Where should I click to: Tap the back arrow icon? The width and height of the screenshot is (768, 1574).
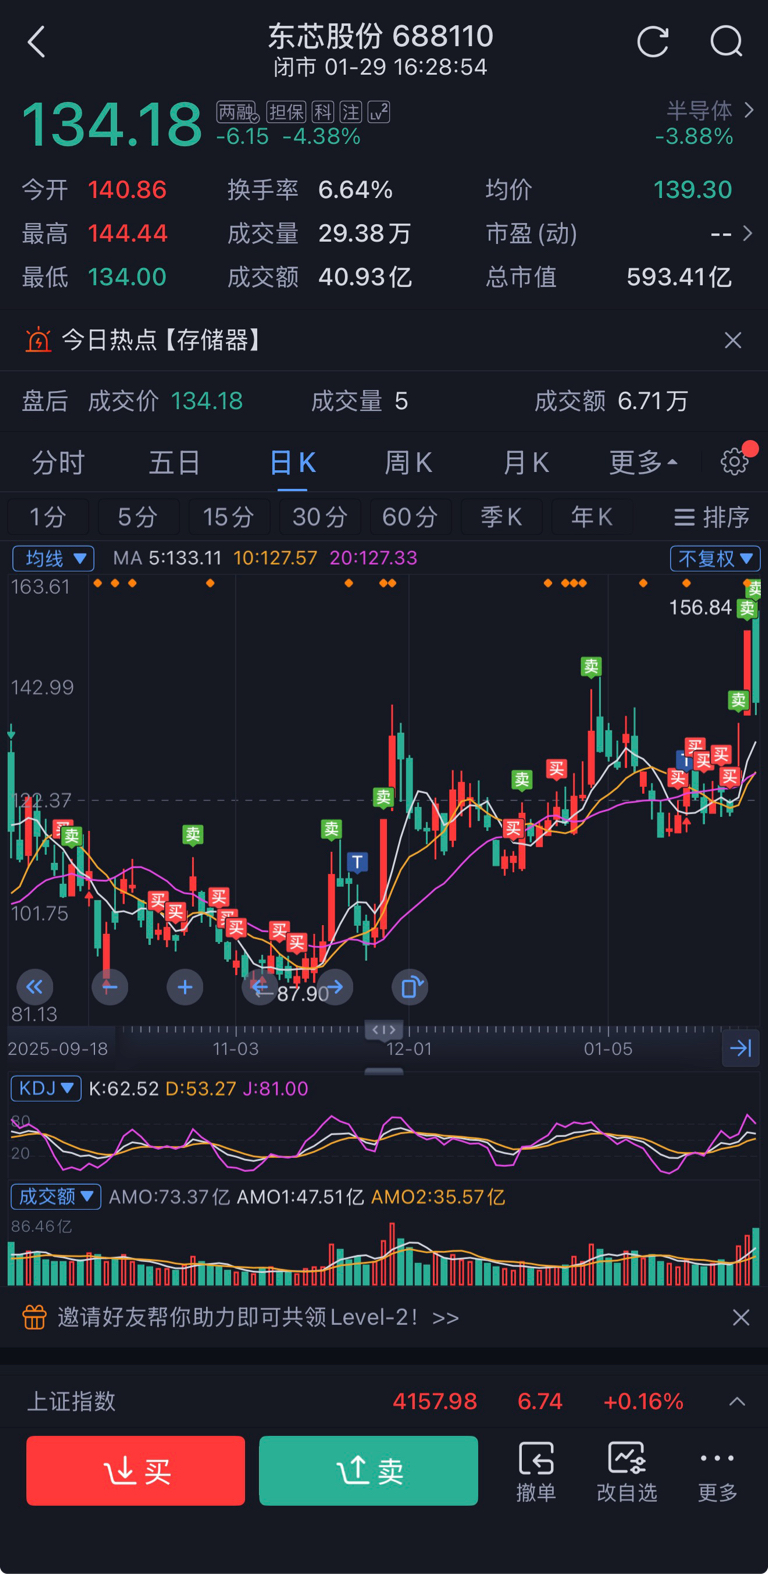(37, 42)
